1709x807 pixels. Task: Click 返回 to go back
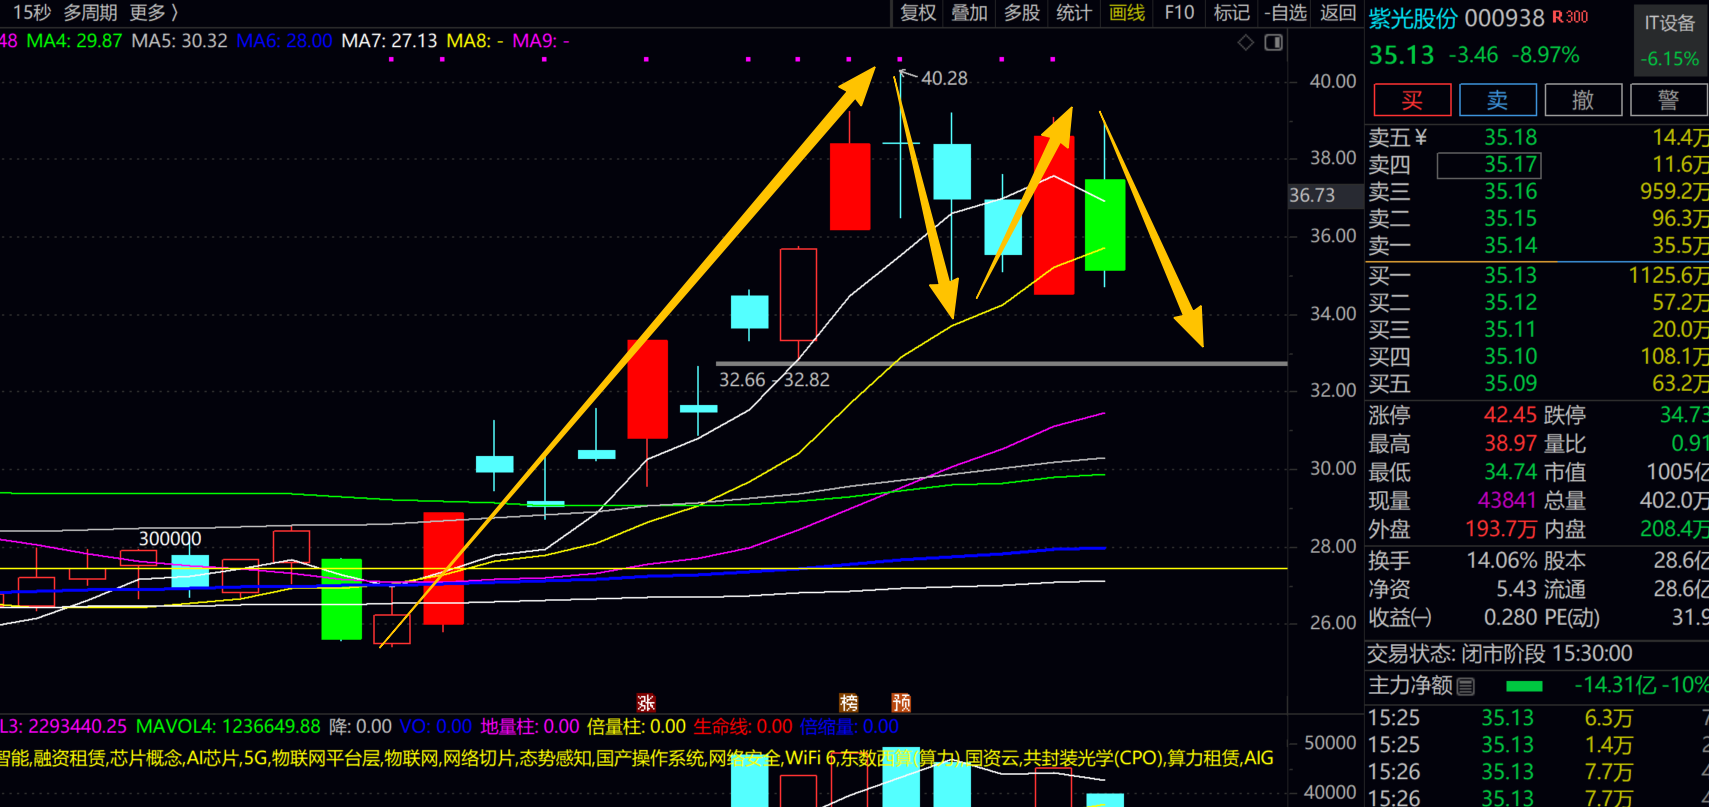pyautogui.click(x=1338, y=13)
